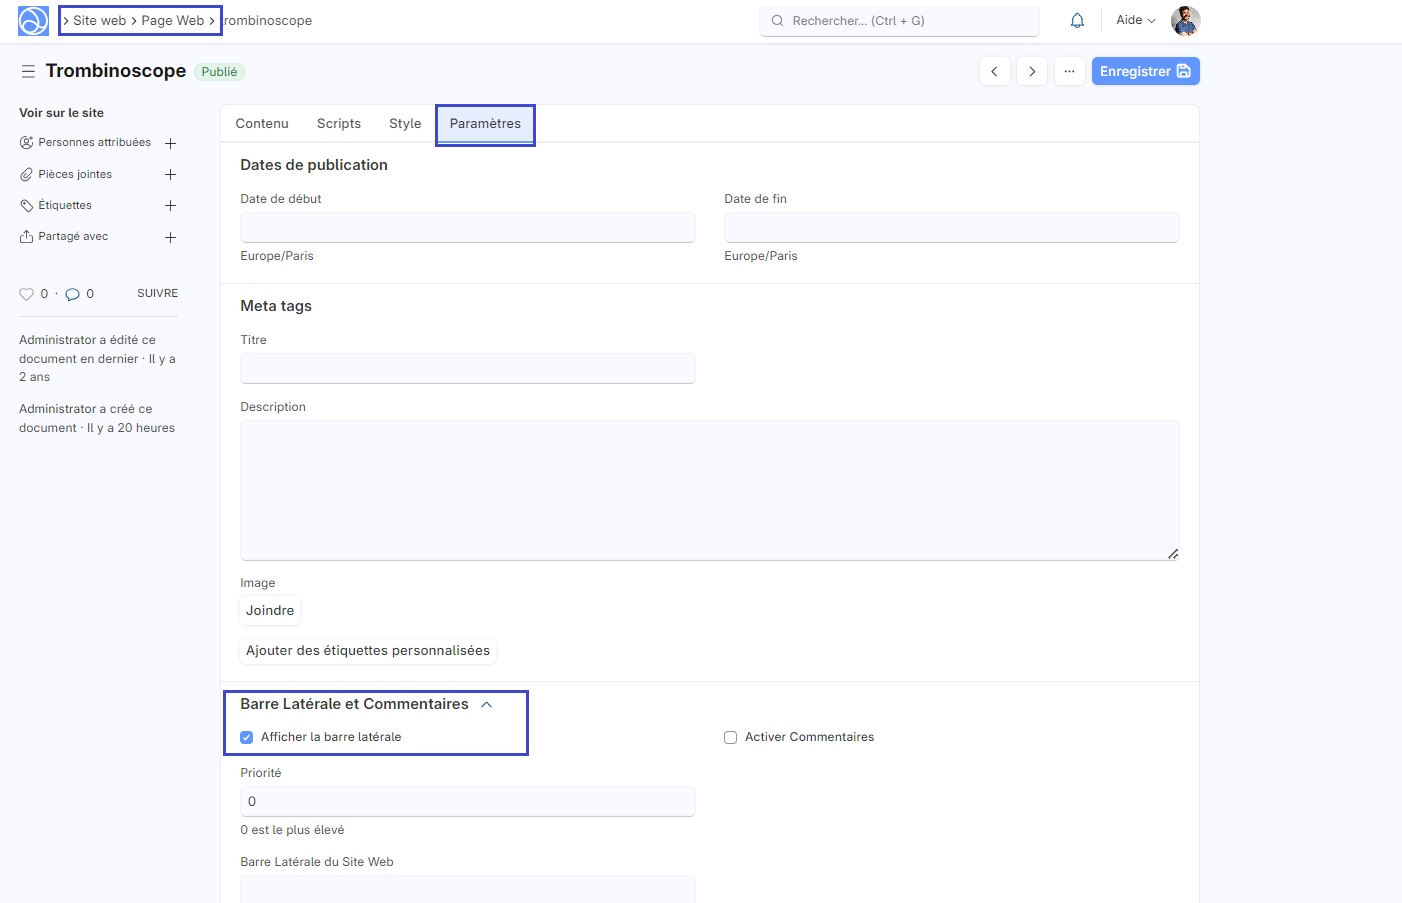Viewport: 1402px width, 903px height.
Task: Click the Date de début field
Action: [467, 227]
